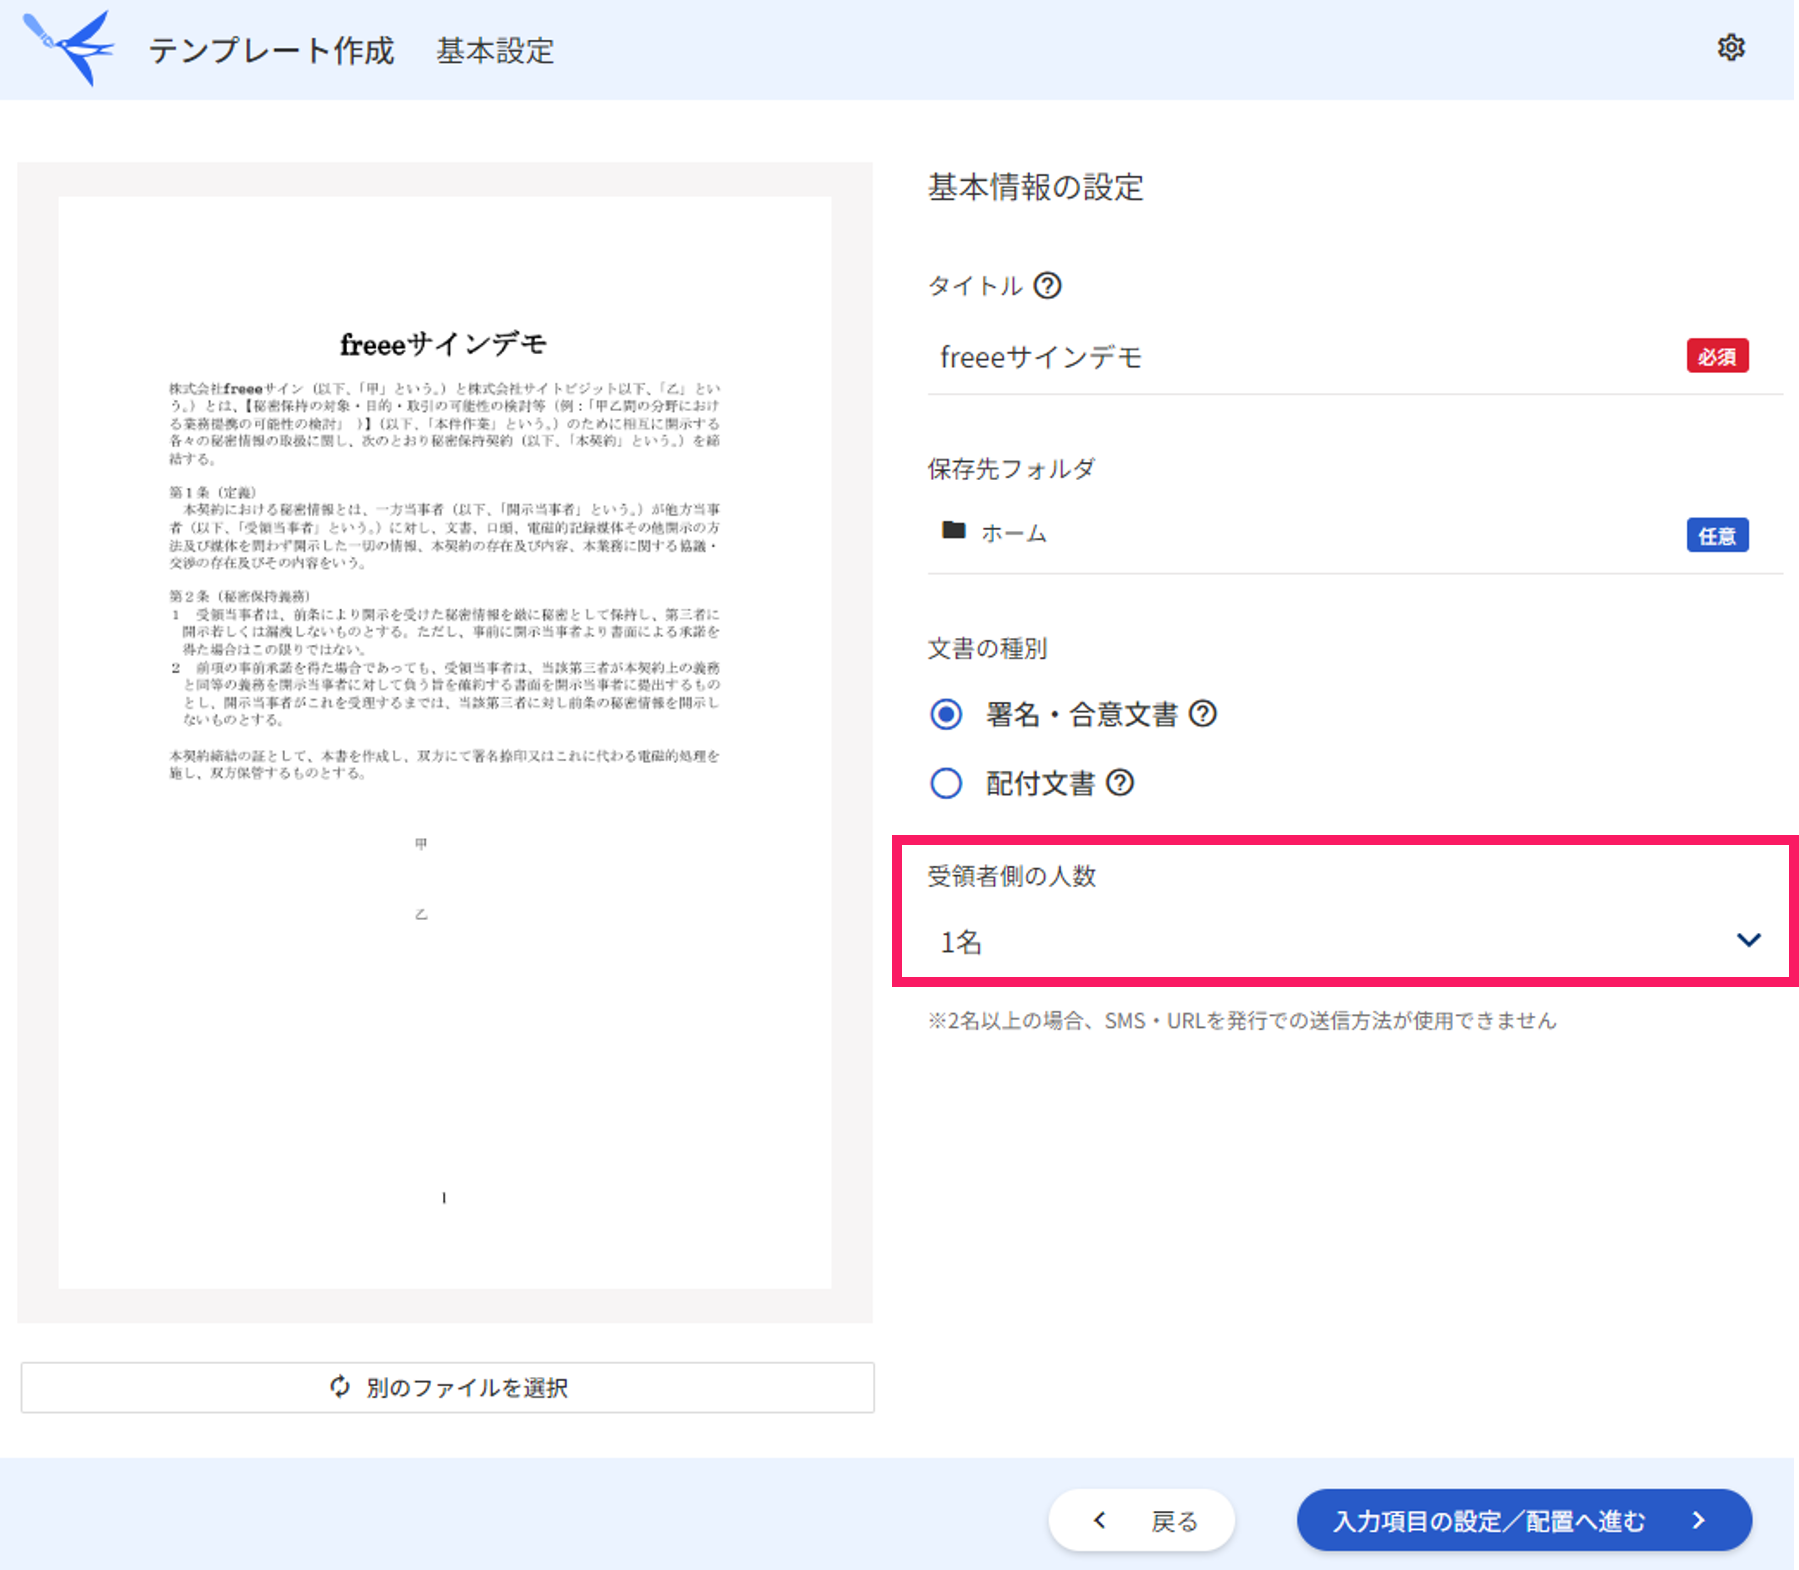Image resolution: width=1799 pixels, height=1570 pixels.
Task: Click the 基本情報の設定 heading
Action: tap(1036, 187)
